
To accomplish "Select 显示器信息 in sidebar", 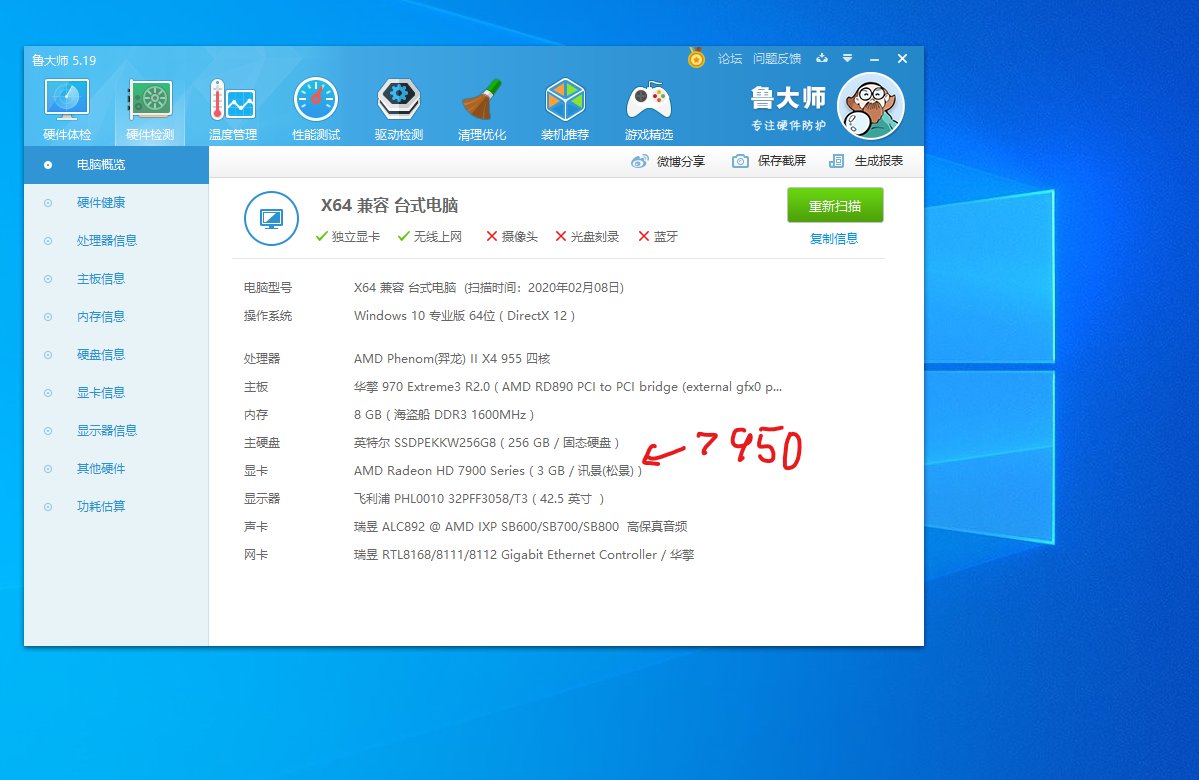I will tap(116, 431).
